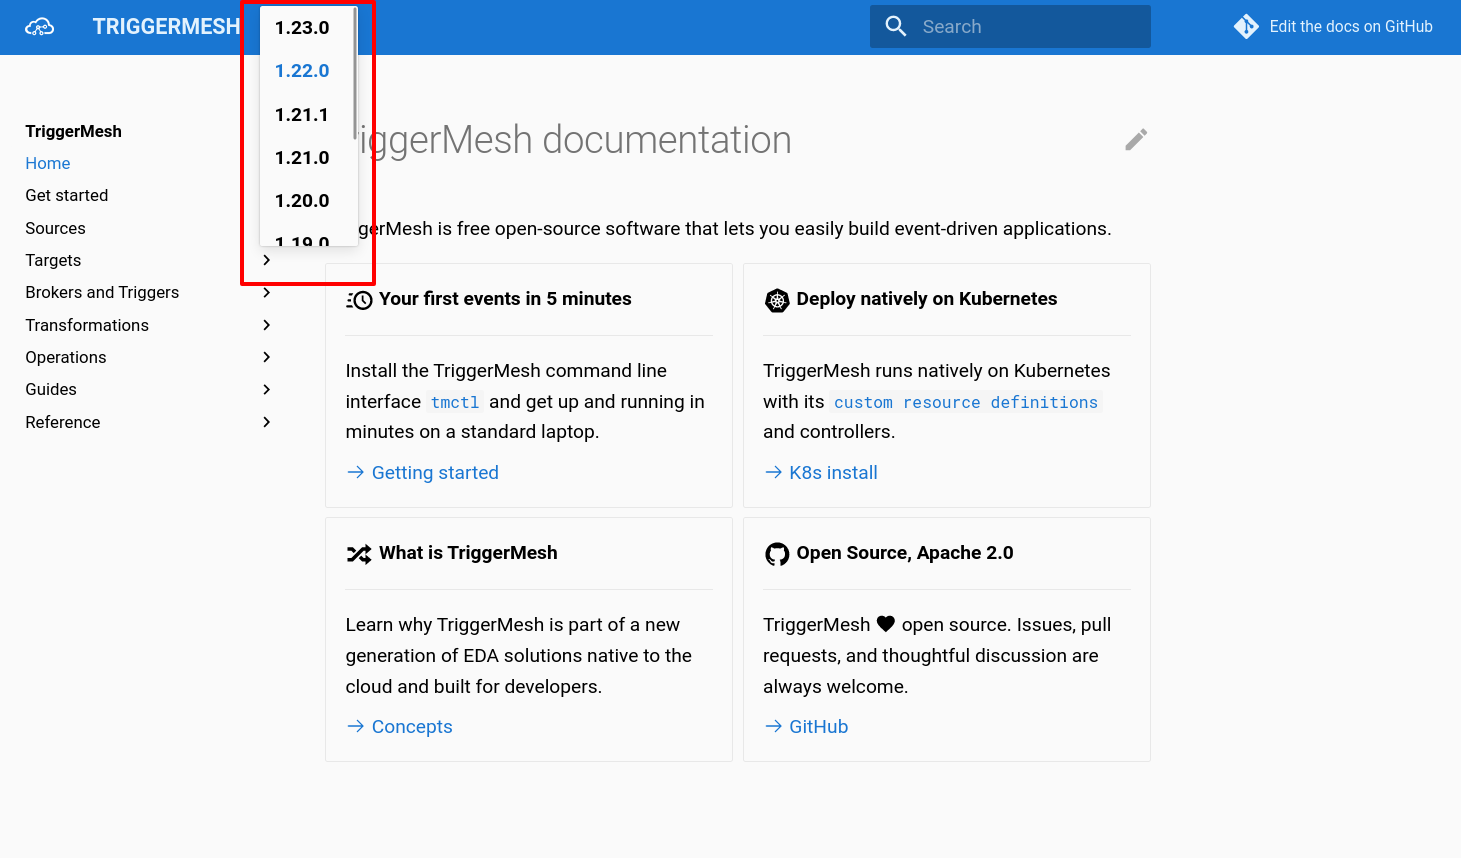Expand the Brokers and Triggers chevron
This screenshot has width=1461, height=858.
tap(266, 292)
